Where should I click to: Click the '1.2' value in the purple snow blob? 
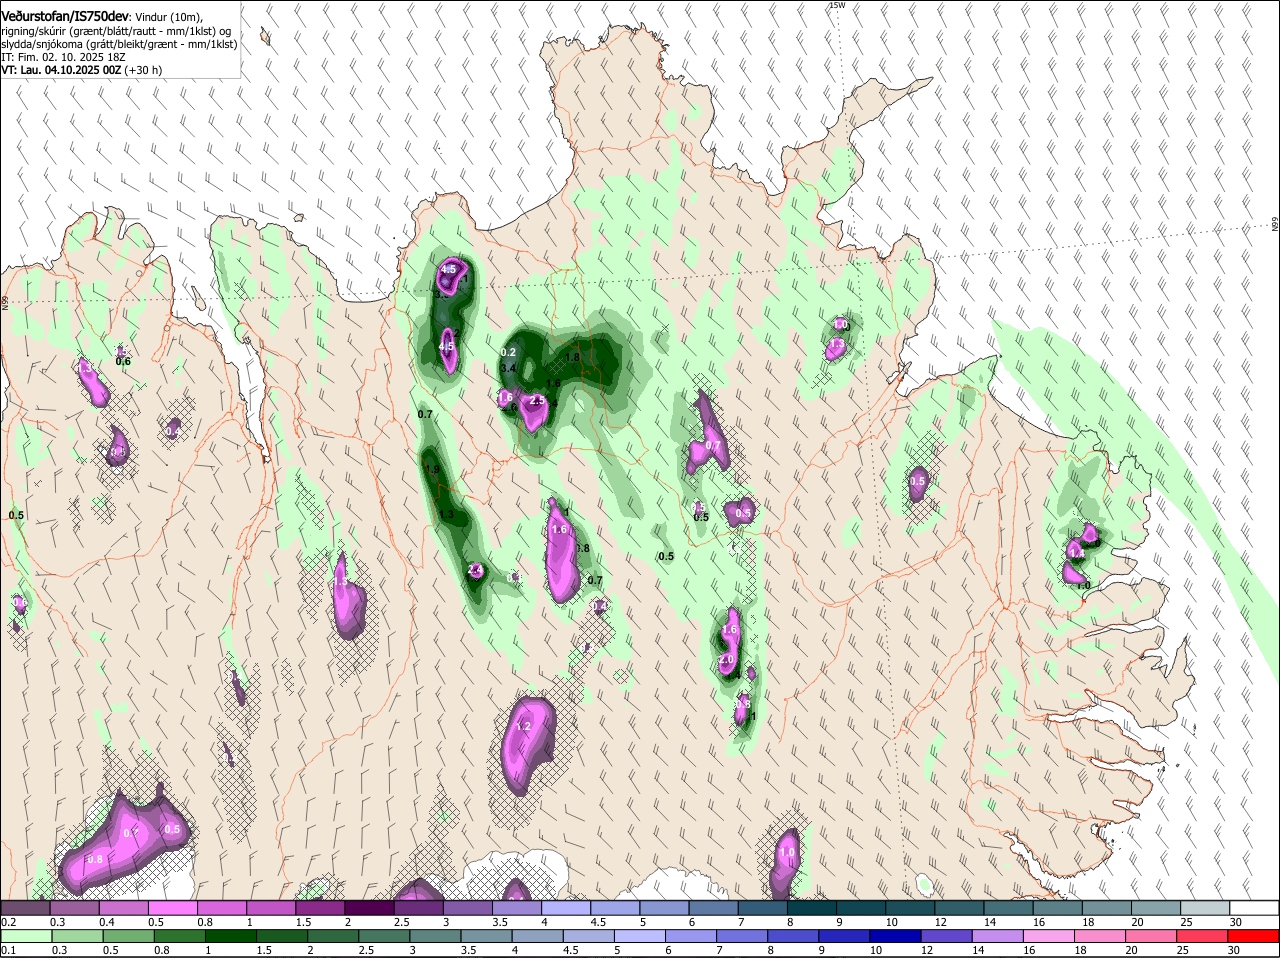(x=522, y=727)
